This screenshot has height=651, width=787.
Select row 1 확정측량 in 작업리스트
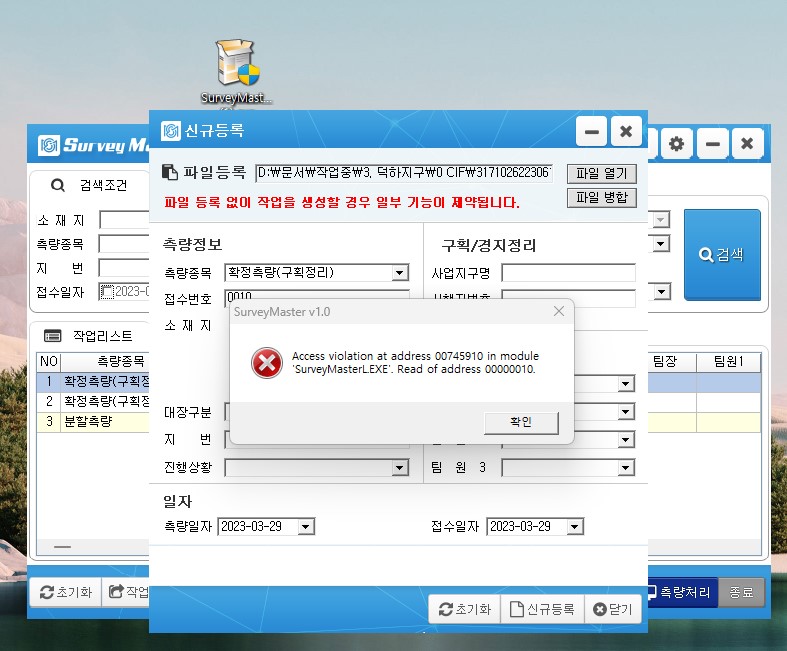pos(93,381)
